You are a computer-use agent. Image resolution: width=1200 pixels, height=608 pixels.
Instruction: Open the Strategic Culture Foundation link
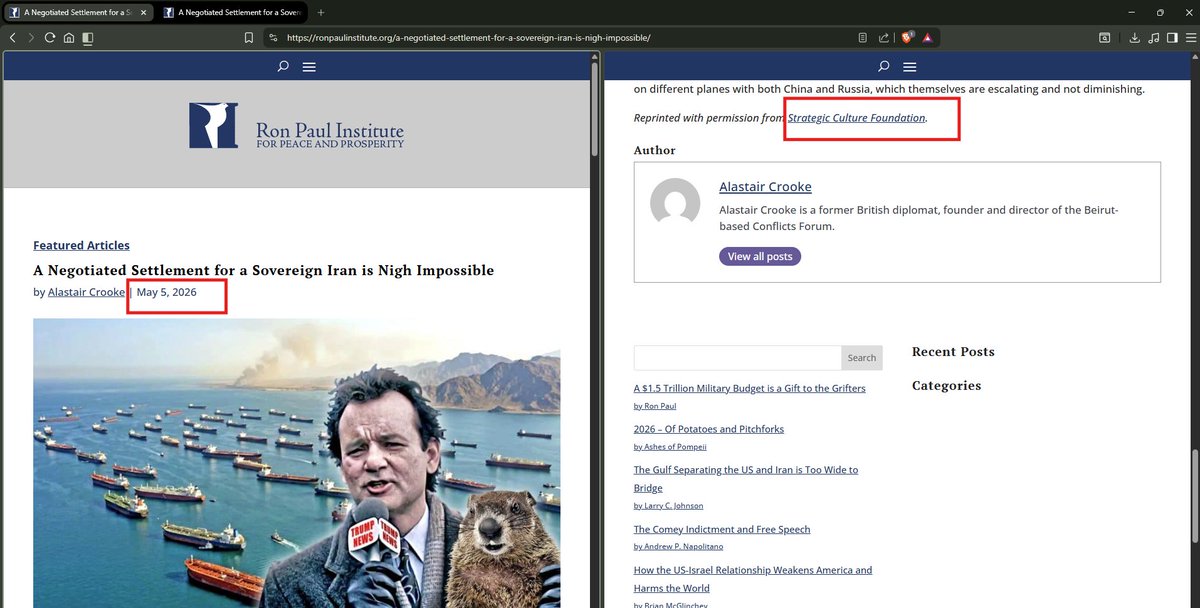click(x=856, y=118)
